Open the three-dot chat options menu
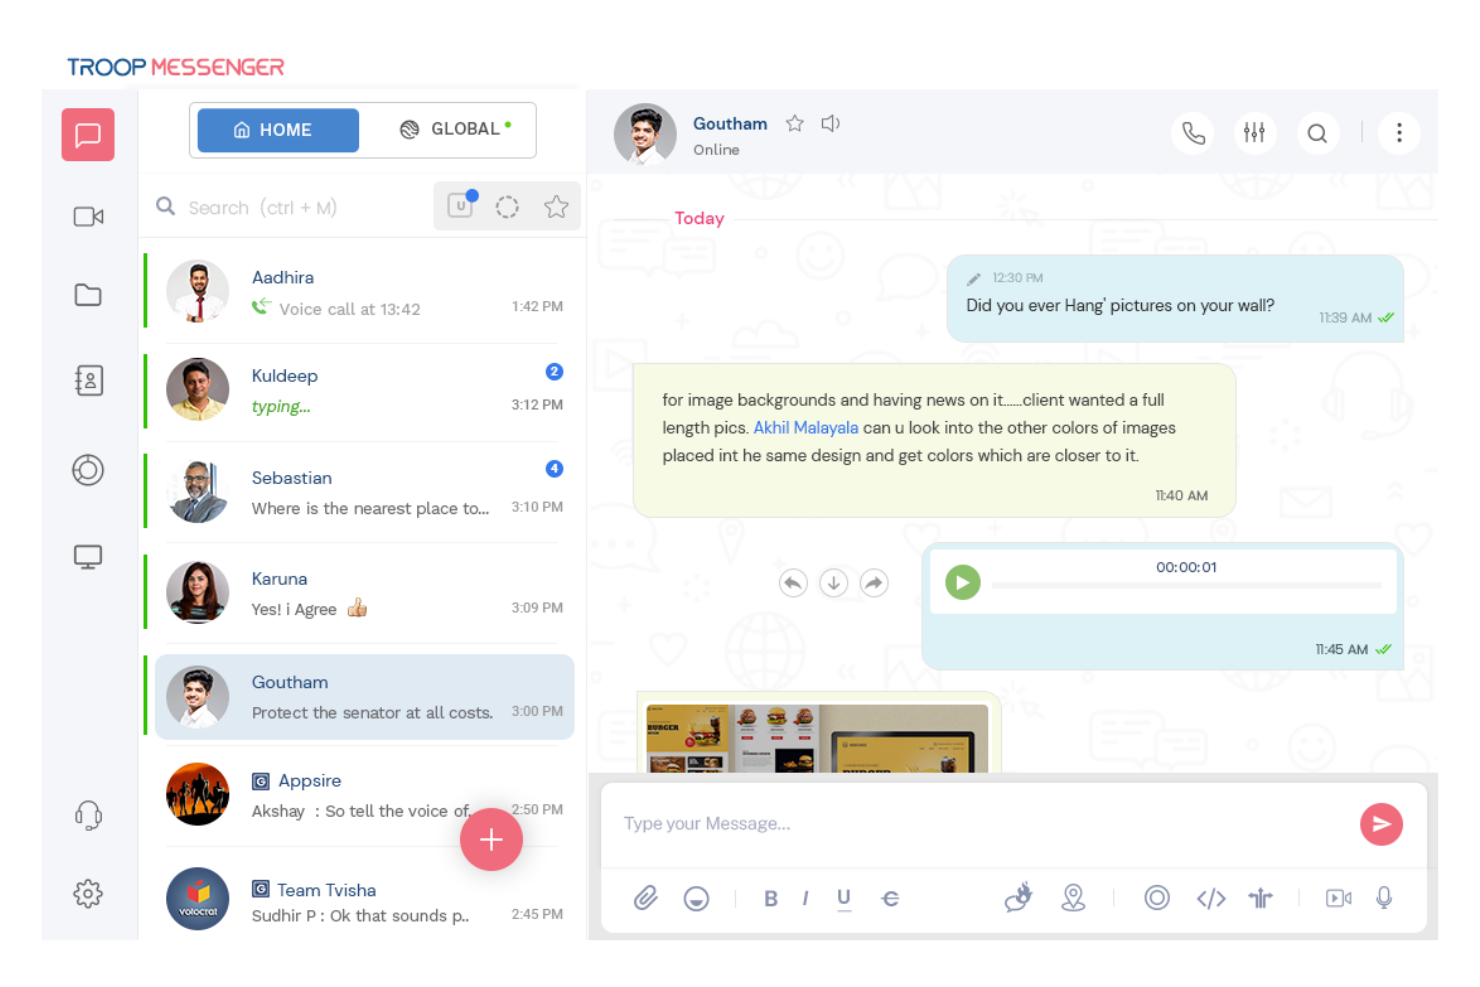 click(x=1399, y=132)
